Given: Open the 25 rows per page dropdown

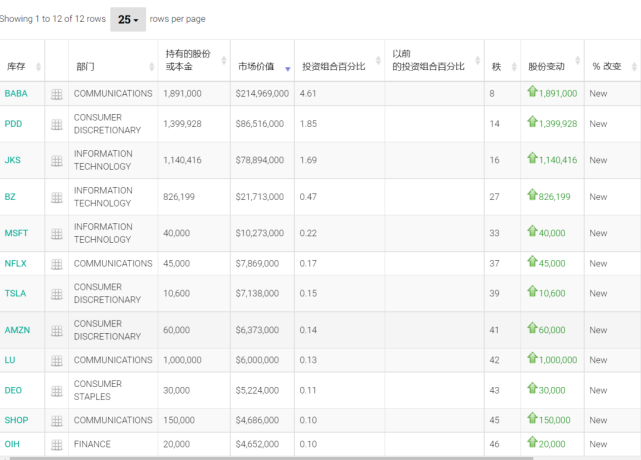Looking at the screenshot, I should [128, 19].
